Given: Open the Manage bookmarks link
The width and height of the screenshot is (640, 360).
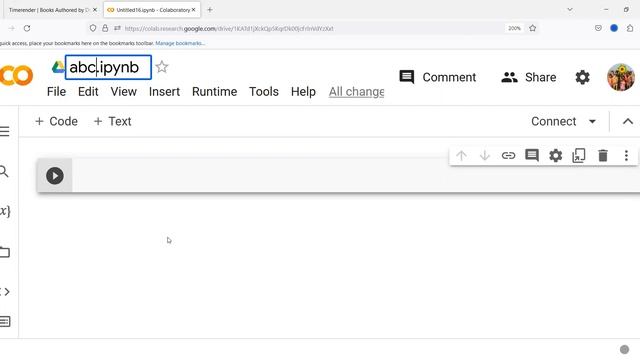Looking at the screenshot, I should (x=180, y=43).
